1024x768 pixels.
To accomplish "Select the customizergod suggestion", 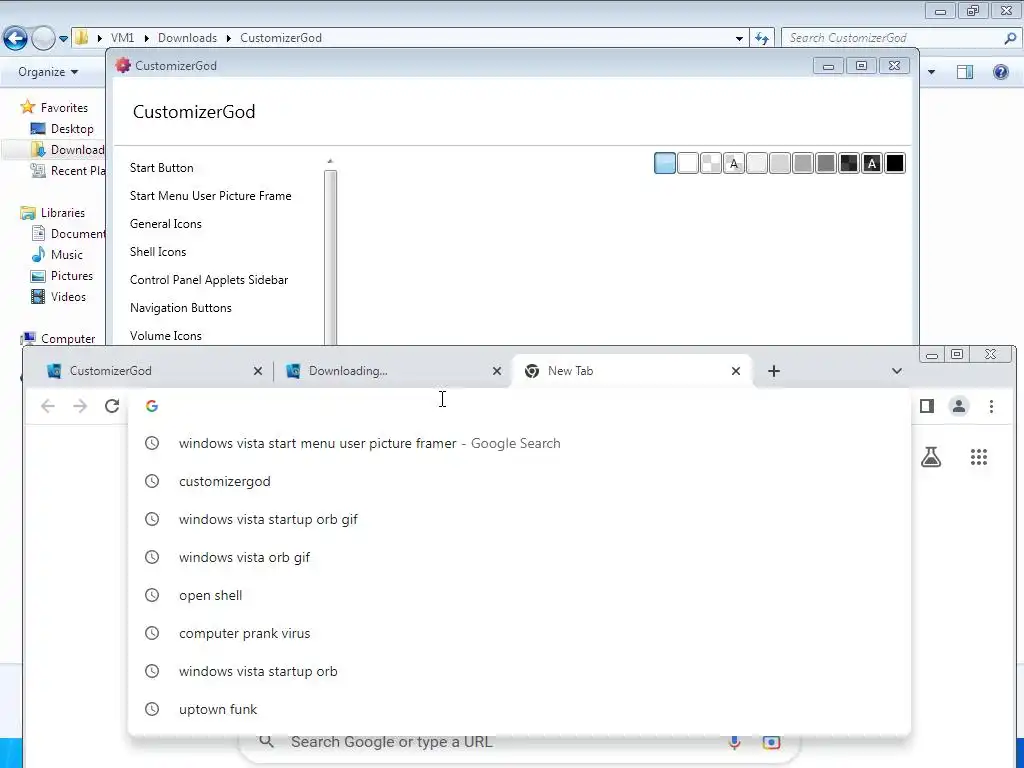I will point(519,481).
